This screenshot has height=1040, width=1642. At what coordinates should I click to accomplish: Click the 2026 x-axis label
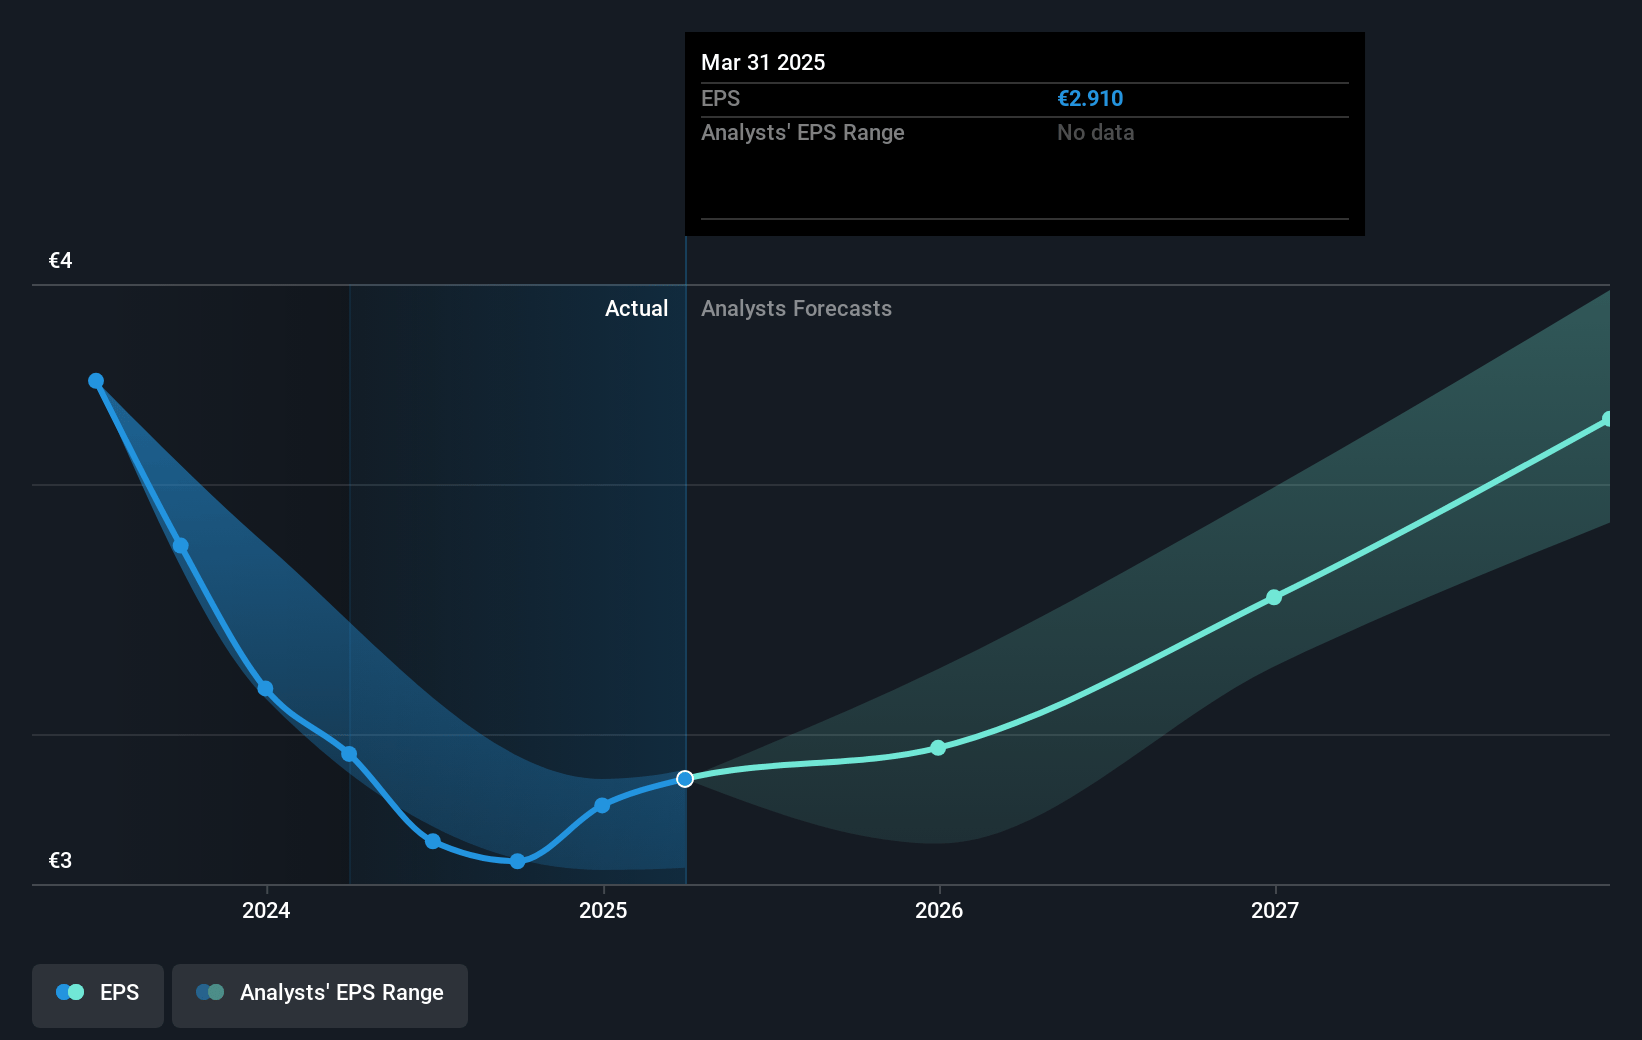coord(939,910)
